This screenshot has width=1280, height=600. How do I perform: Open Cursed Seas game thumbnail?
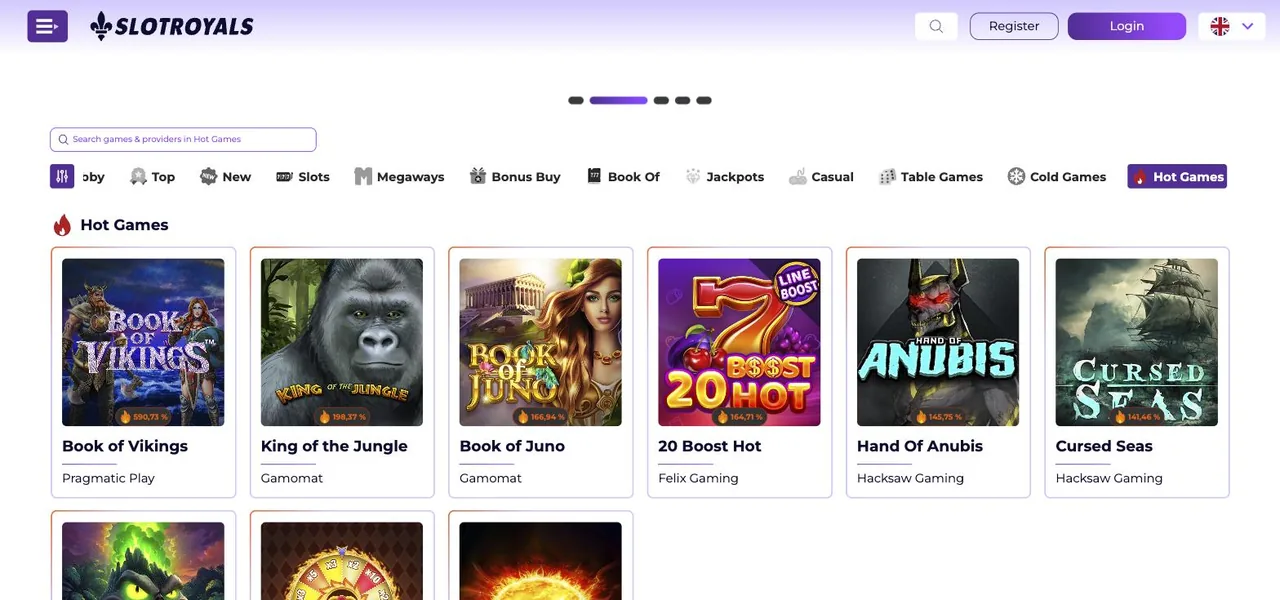[x=1137, y=342]
